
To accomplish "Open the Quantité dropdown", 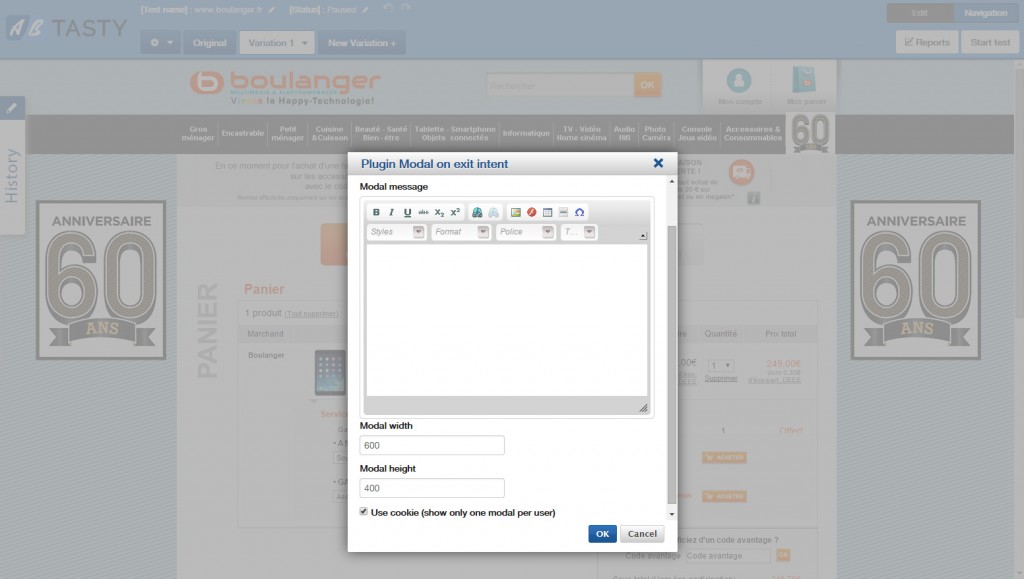I will 721,366.
